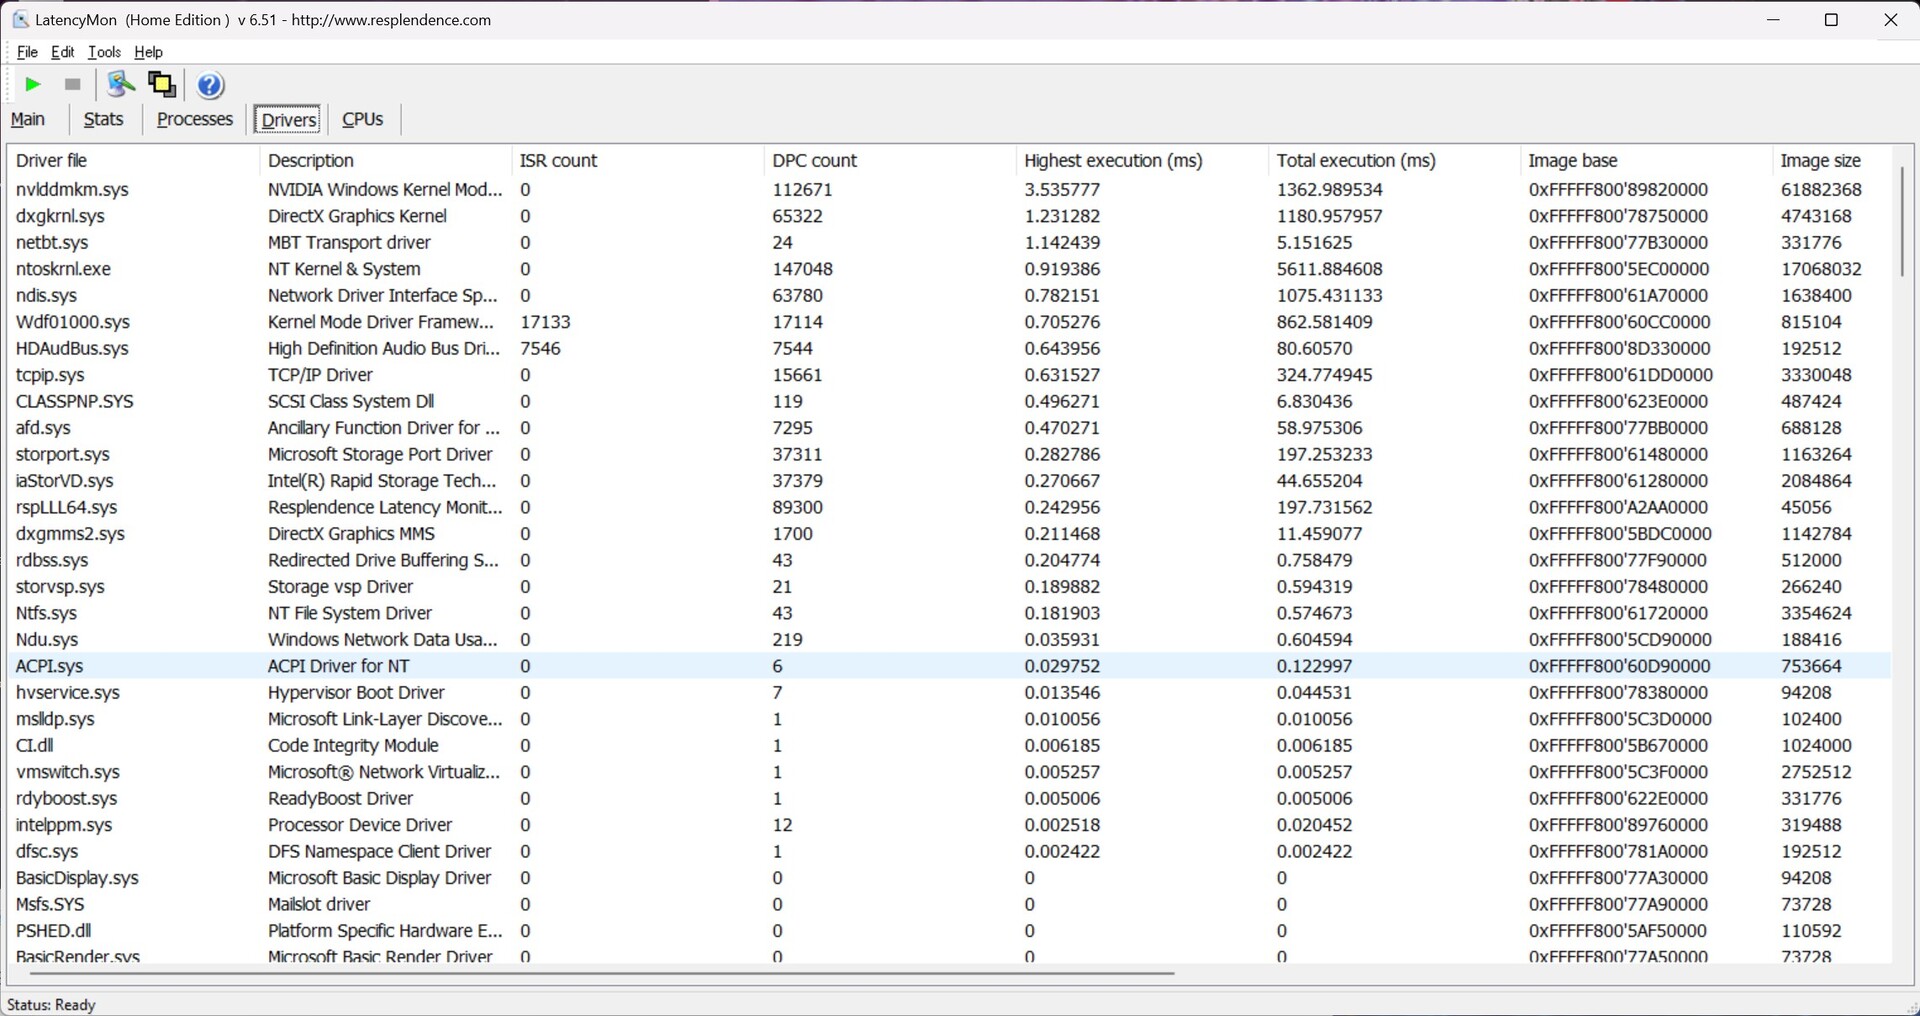This screenshot has height=1016, width=1920.
Task: Start monitoring with the green play icon
Action: pos(32,85)
